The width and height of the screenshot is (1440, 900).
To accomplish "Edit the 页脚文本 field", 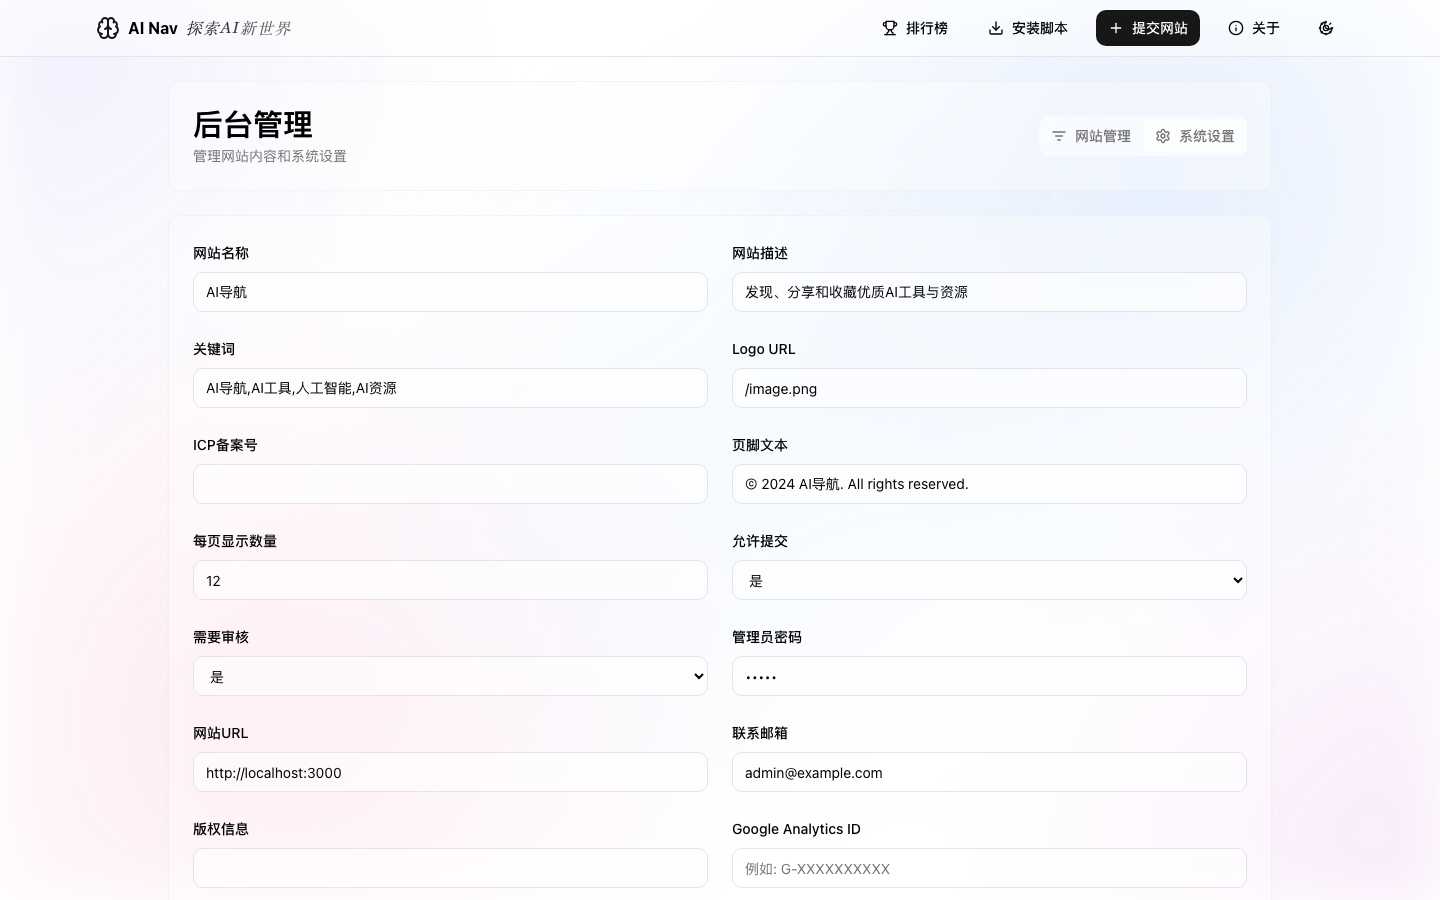I will (x=989, y=484).
